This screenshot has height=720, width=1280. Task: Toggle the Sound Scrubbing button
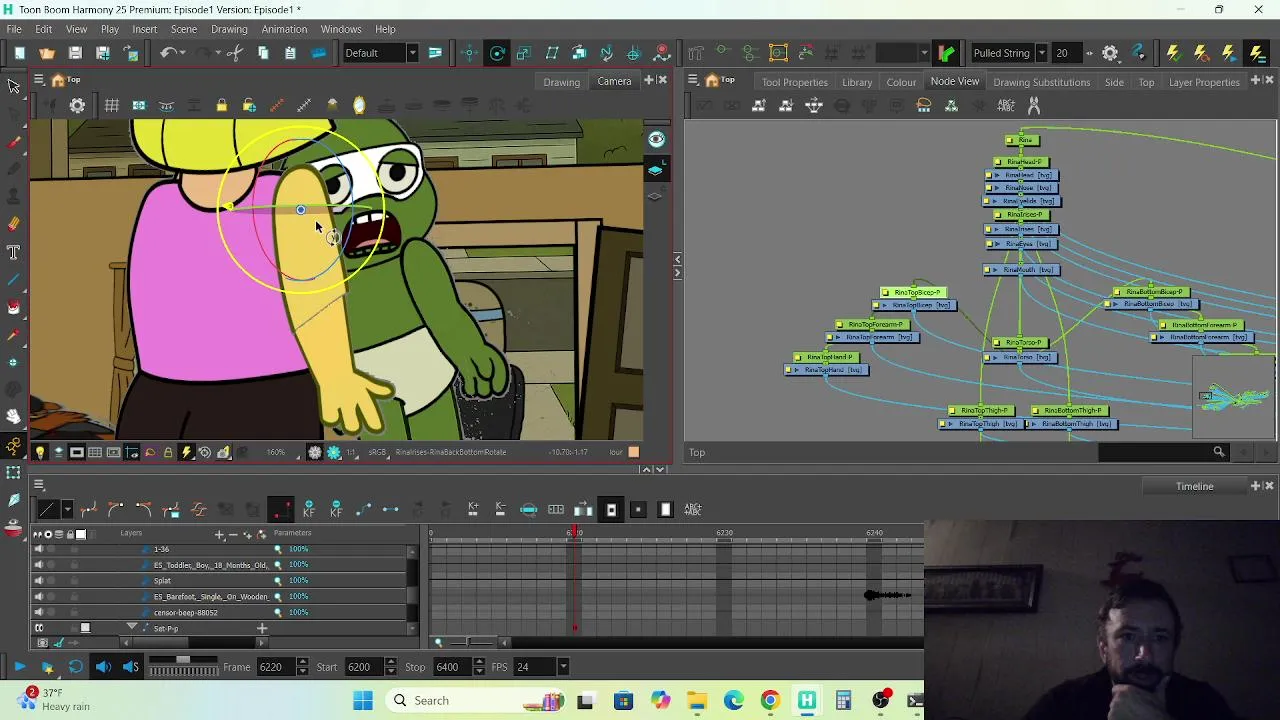coord(130,667)
